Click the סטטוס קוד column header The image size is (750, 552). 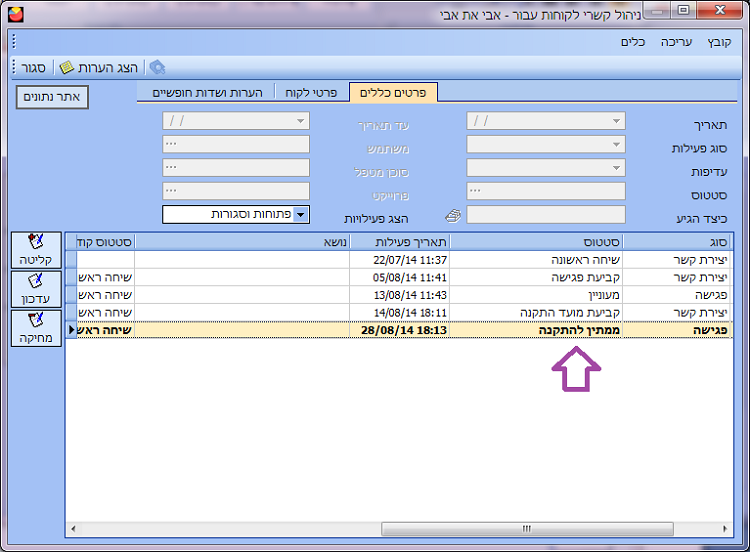point(106,242)
